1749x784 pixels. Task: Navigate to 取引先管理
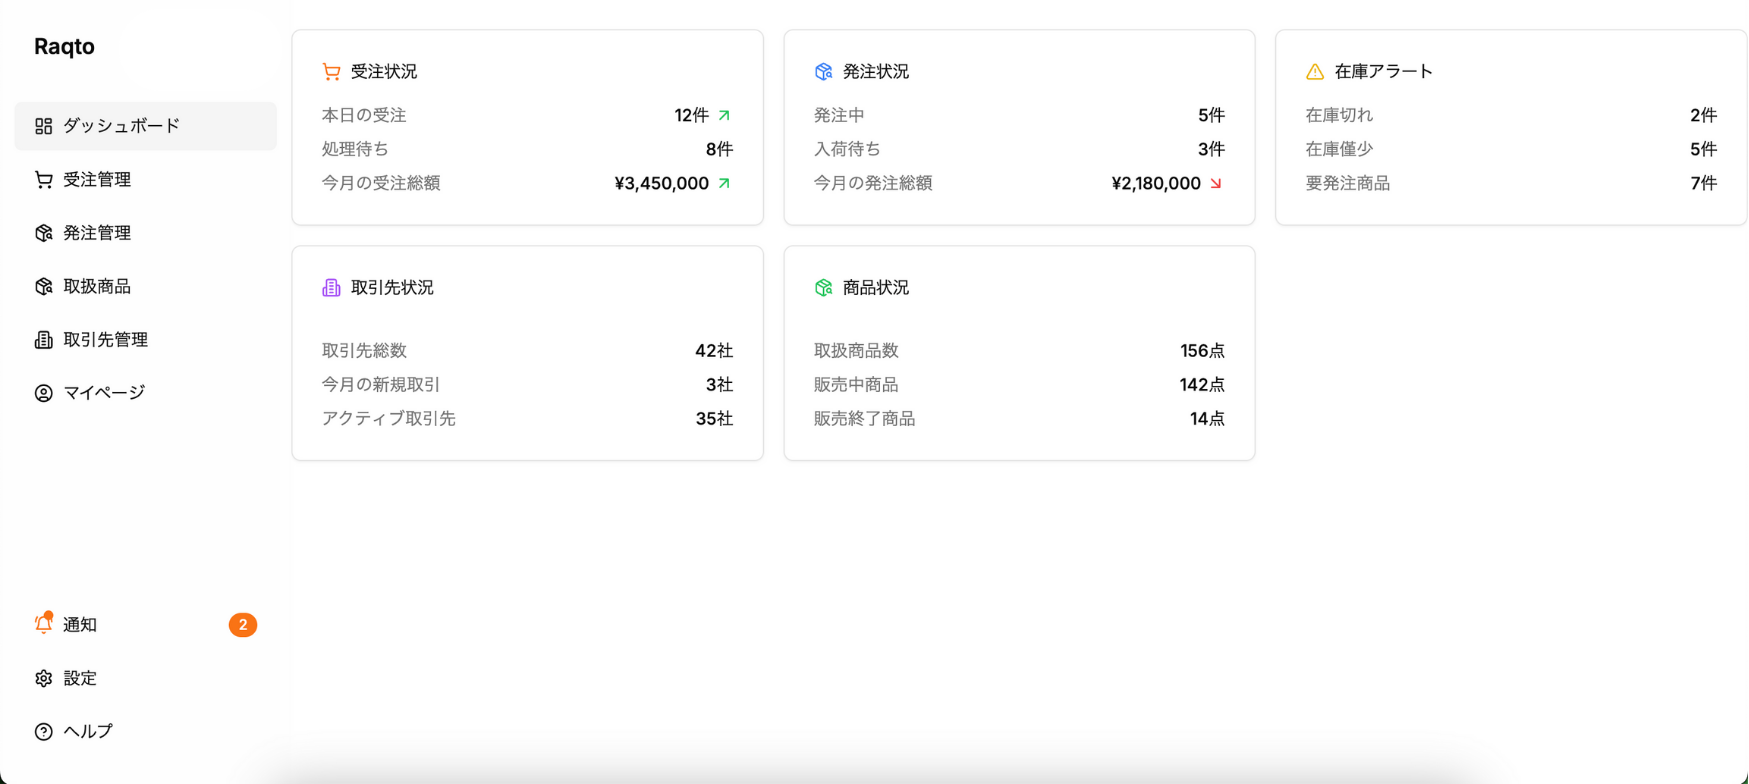click(x=105, y=340)
